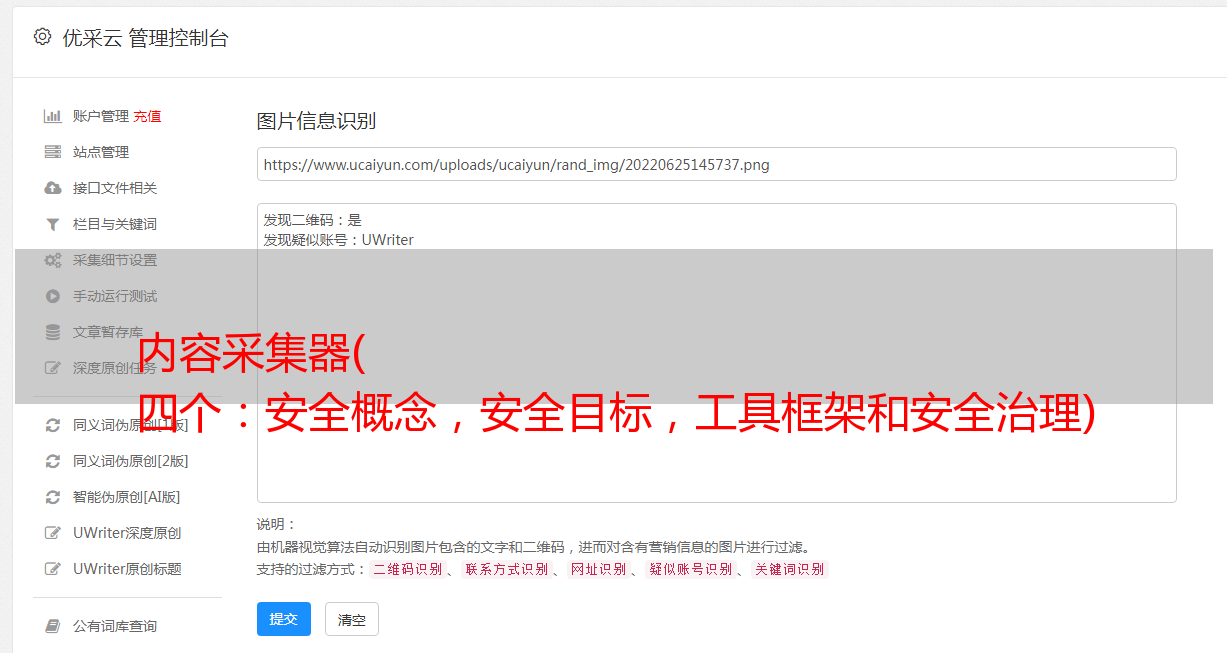Click the 关键词识别 tag
Image resolution: width=1227 pixels, height=653 pixels.
(789, 569)
